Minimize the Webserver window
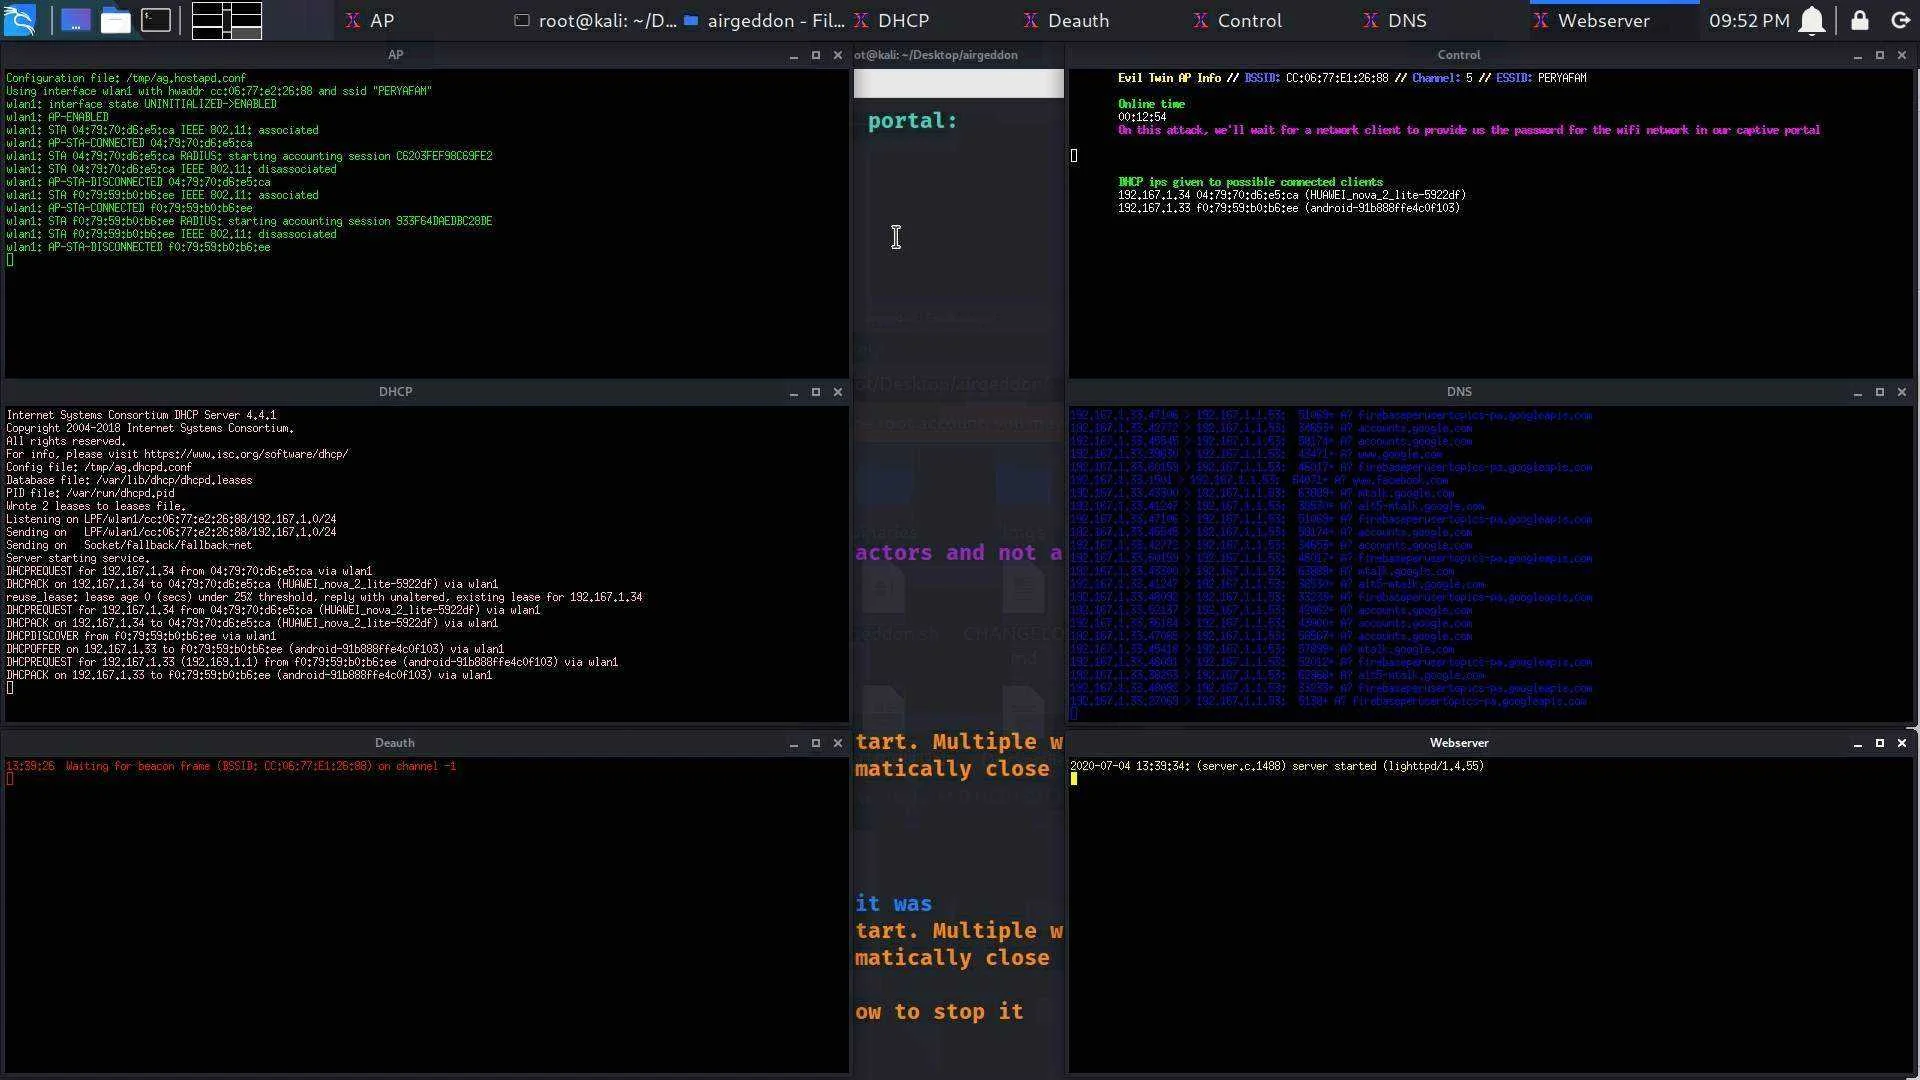Viewport: 1920px width, 1080px height. click(x=1858, y=743)
